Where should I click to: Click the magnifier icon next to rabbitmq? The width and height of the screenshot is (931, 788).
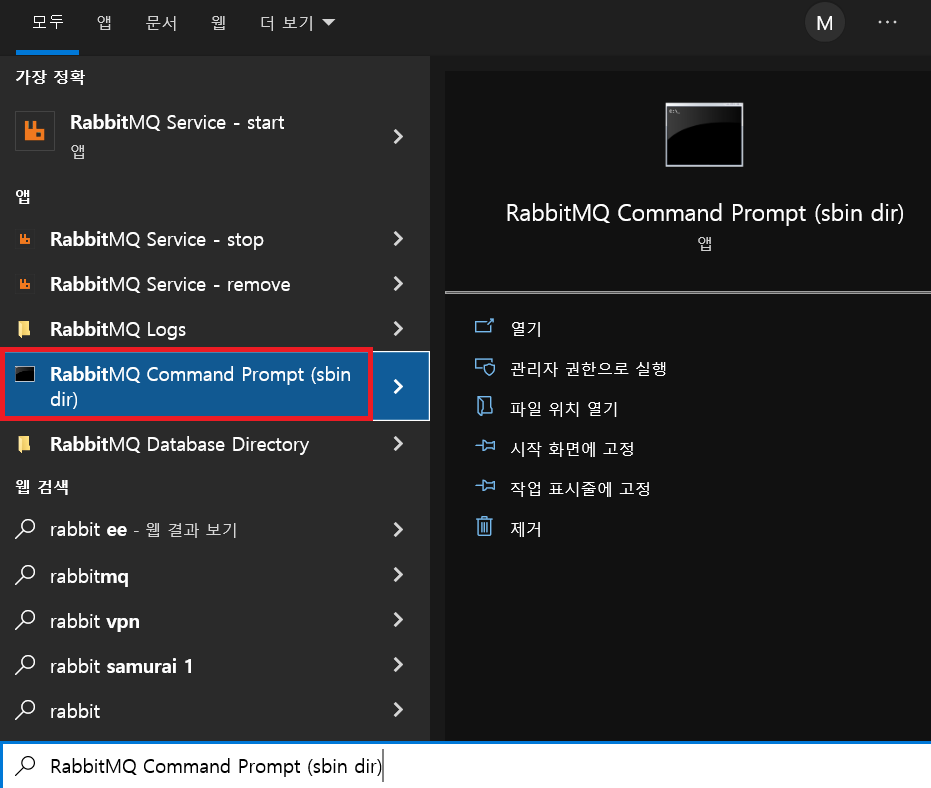[25, 574]
